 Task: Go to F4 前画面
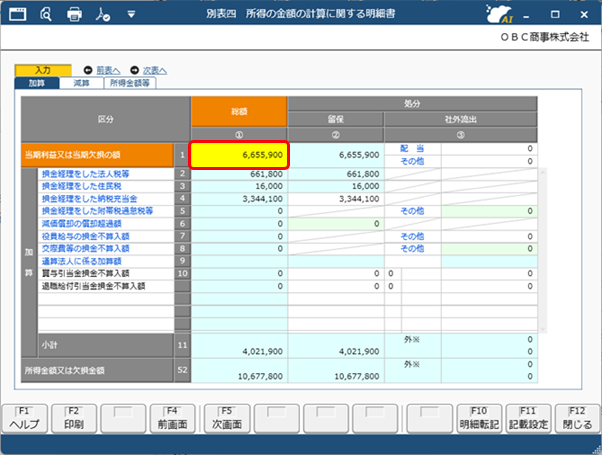pyautogui.click(x=172, y=419)
